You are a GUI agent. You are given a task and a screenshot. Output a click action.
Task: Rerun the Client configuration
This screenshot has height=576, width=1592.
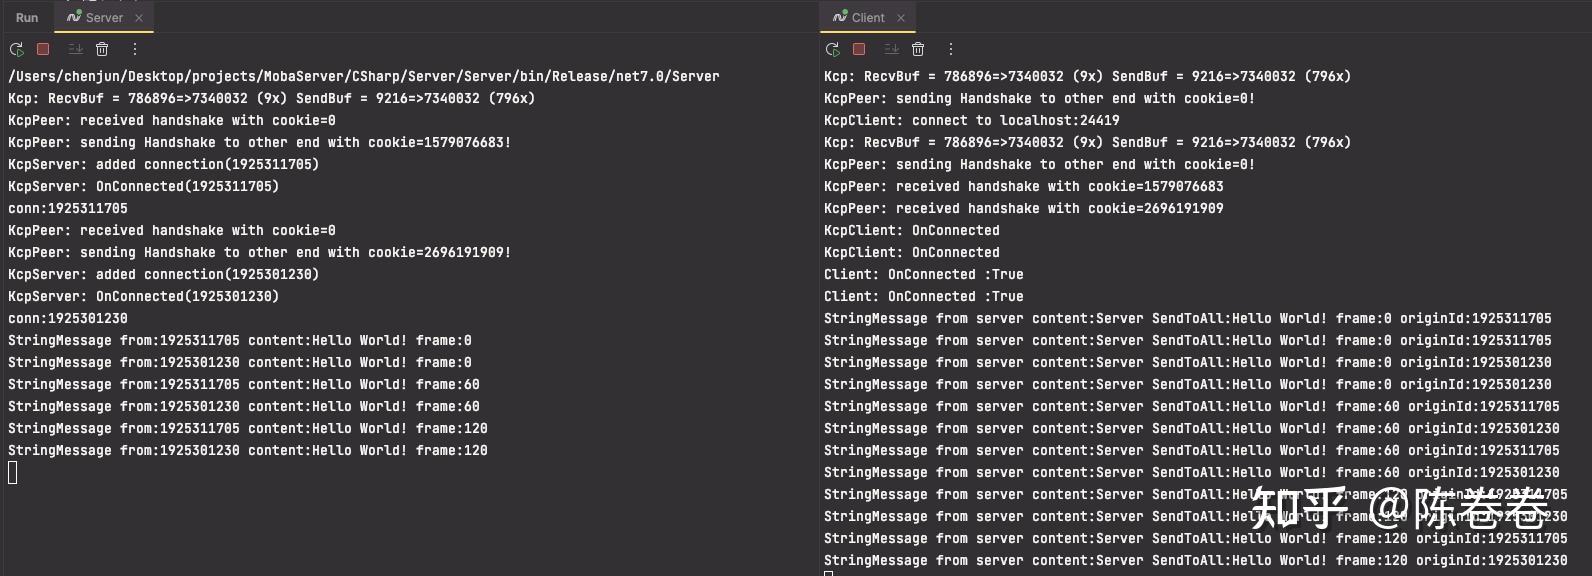tap(832, 49)
